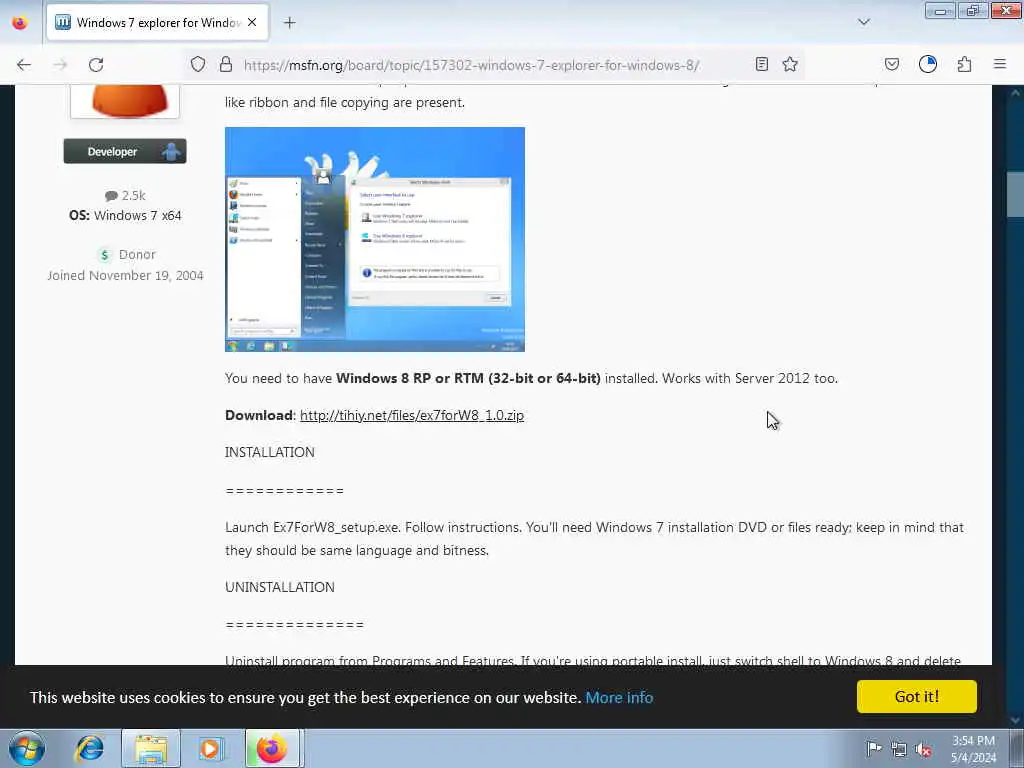Open the Windows Start menu

(x=27, y=748)
